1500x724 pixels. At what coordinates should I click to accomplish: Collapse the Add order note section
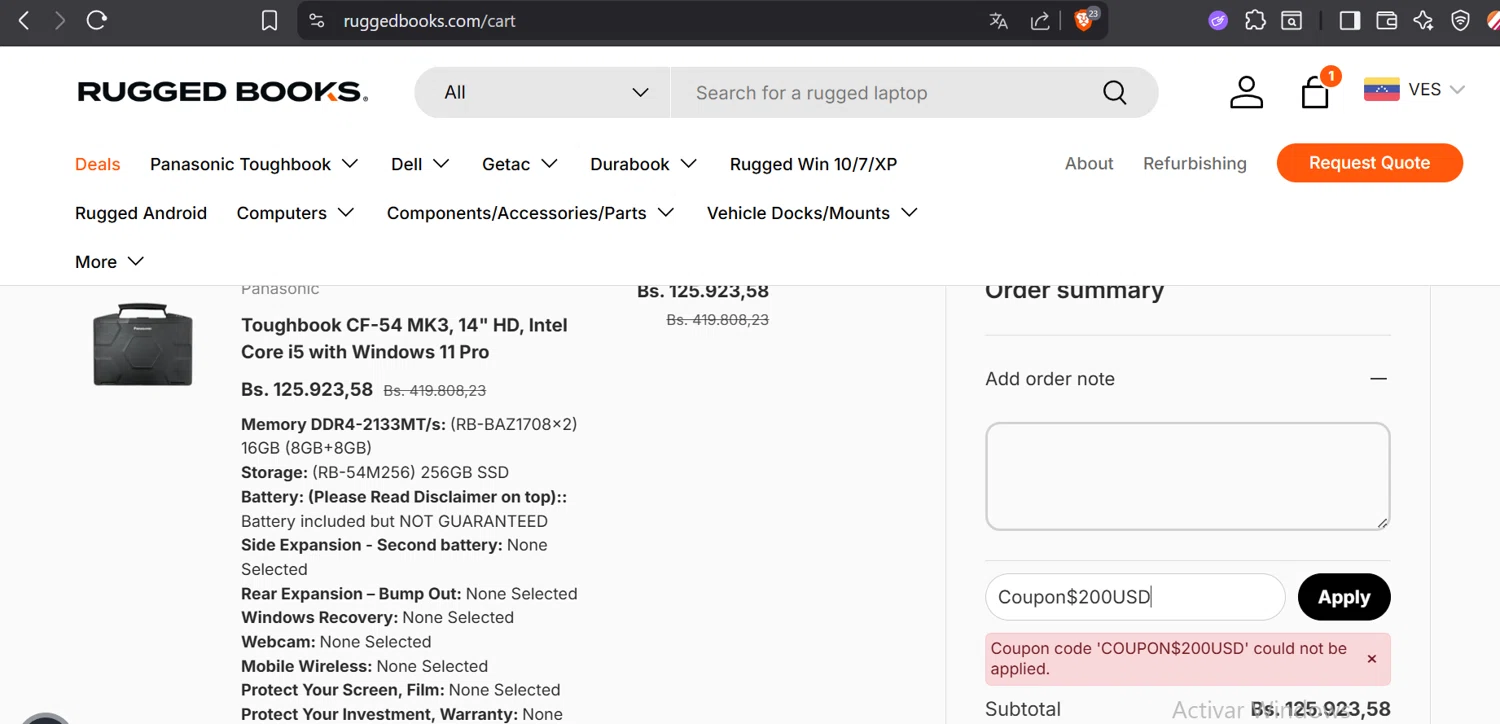pos(1378,379)
